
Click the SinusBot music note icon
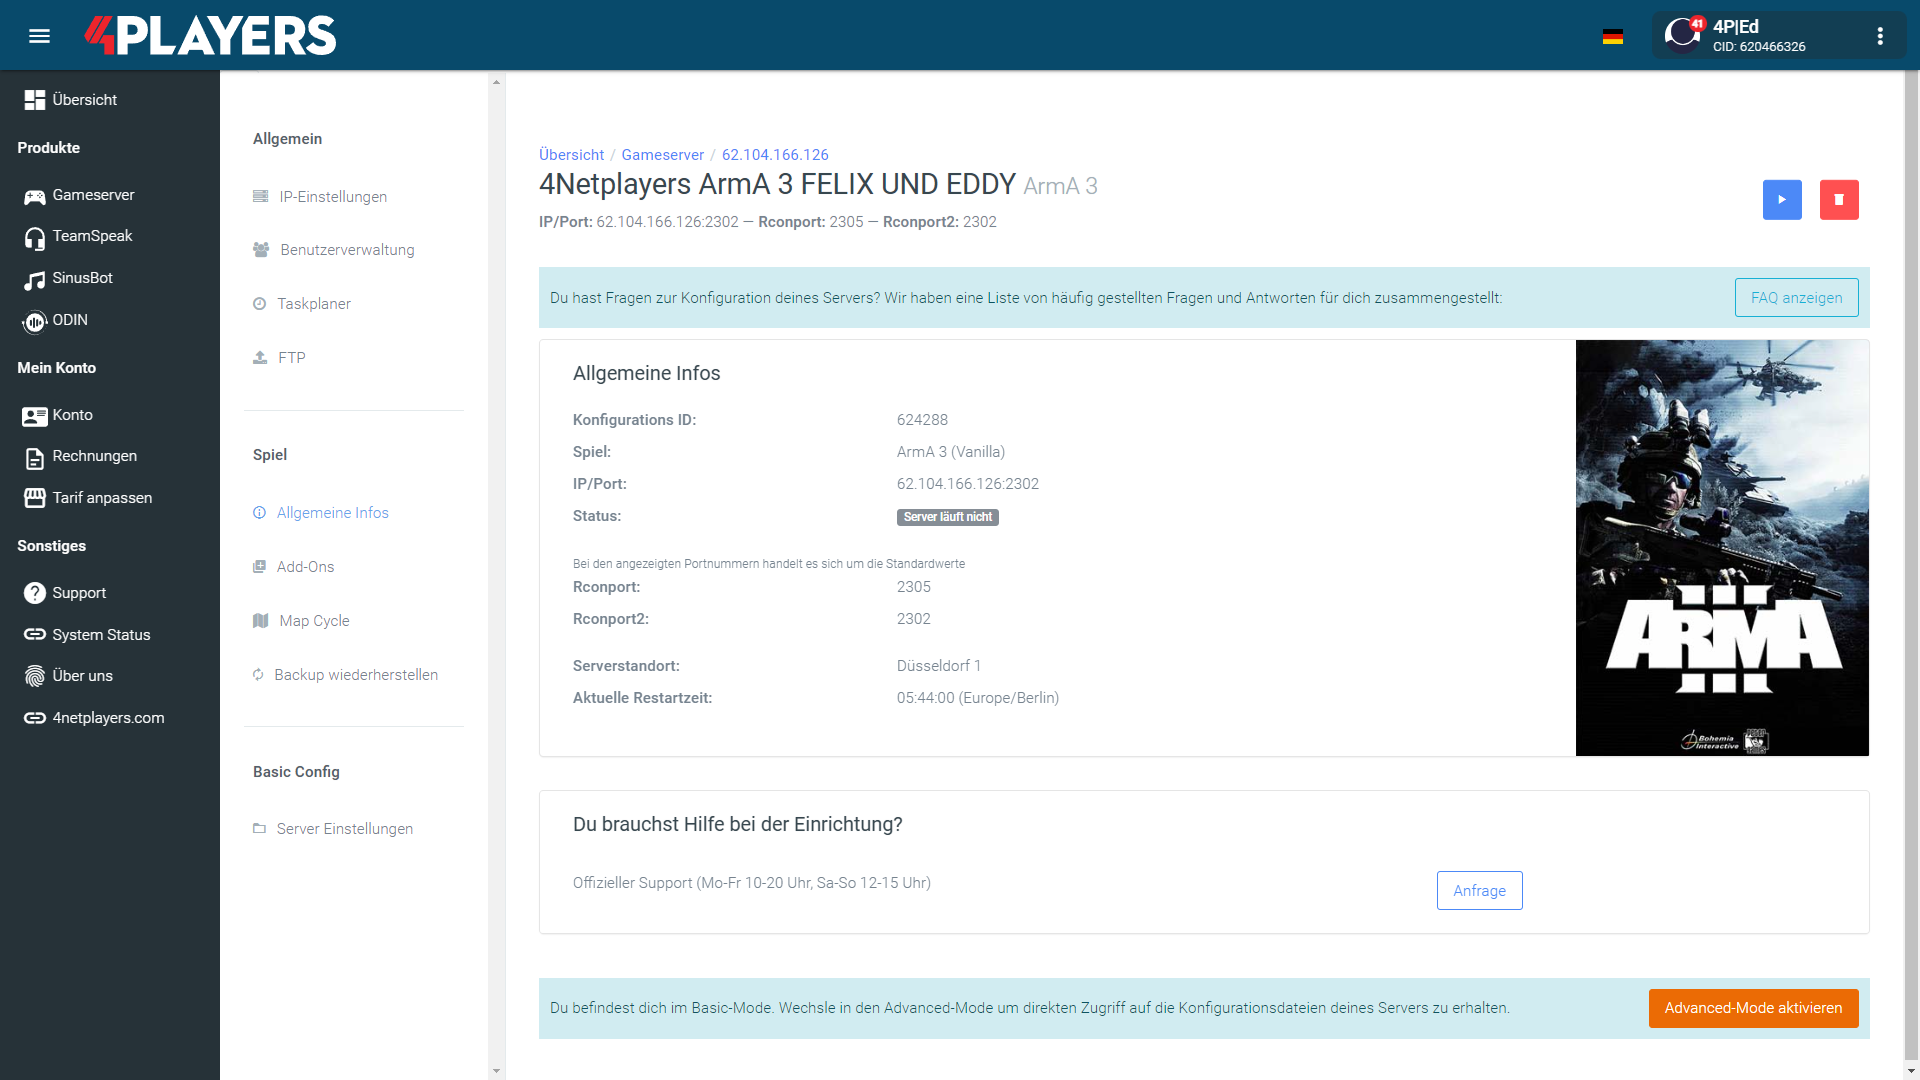(x=35, y=279)
